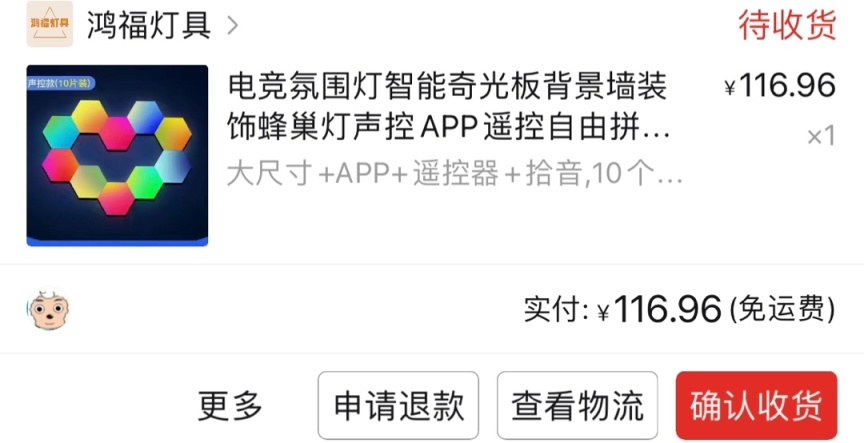
Task: Tap the 鸿福灯具 store name
Action: pyautogui.click(x=149, y=25)
